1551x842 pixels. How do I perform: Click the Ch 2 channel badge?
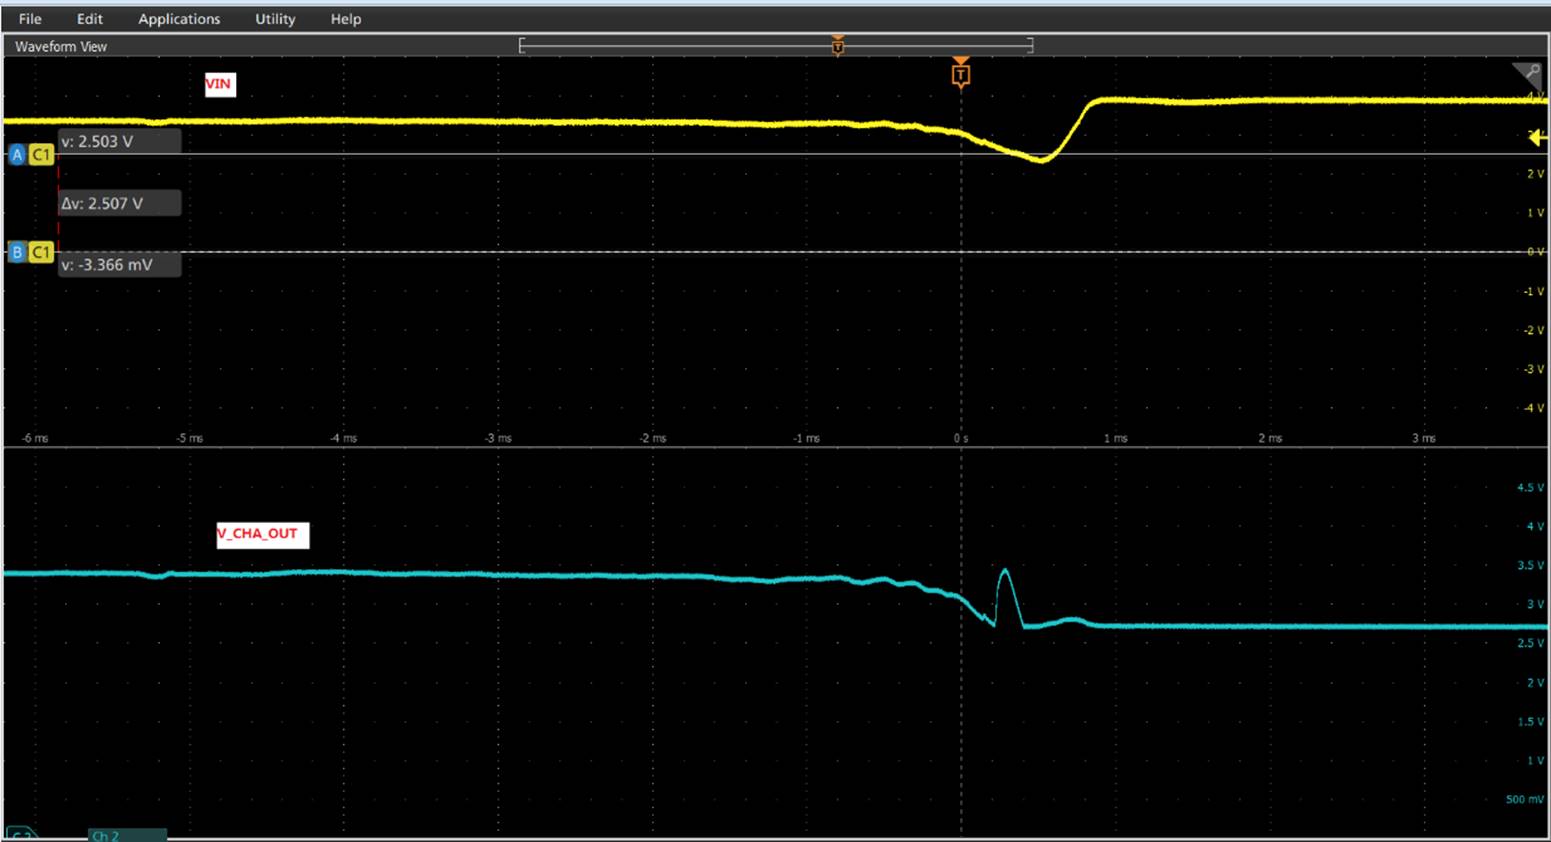127,835
